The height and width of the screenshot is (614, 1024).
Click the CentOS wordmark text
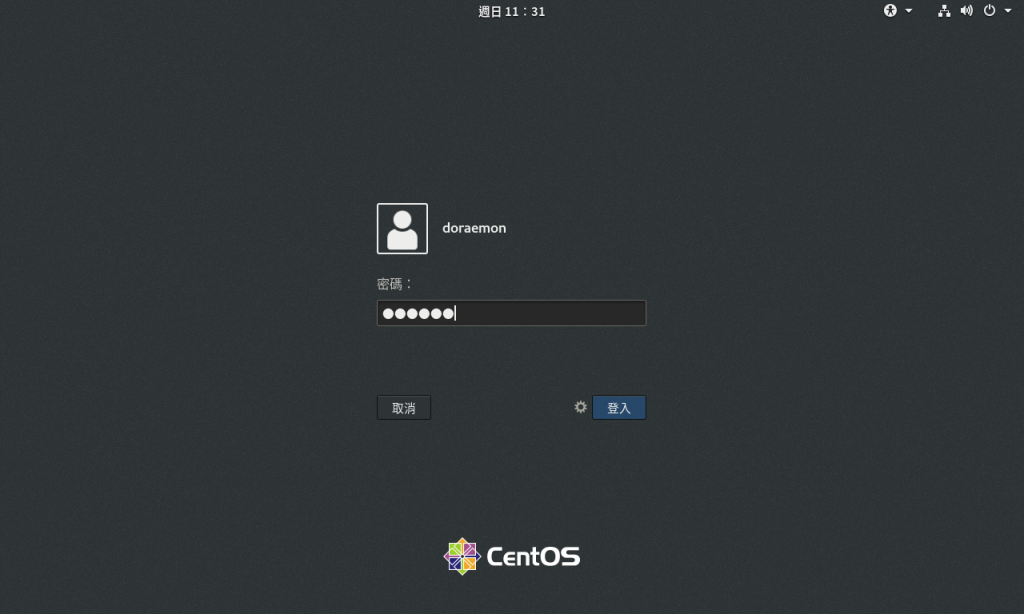pos(534,557)
